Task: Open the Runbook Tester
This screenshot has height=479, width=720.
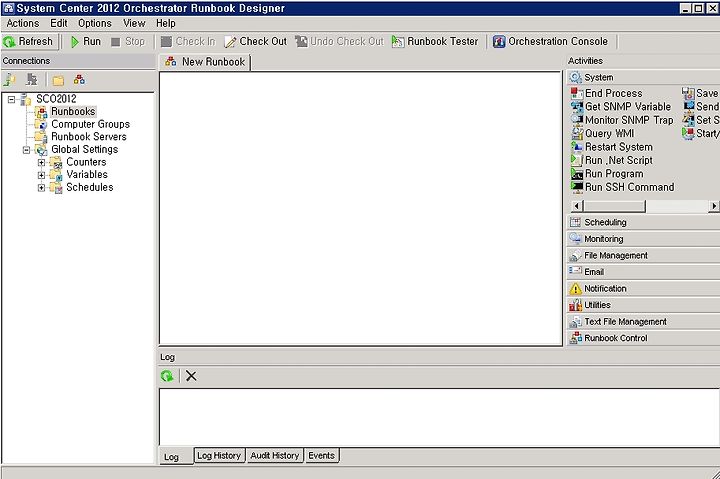Action: [435, 42]
